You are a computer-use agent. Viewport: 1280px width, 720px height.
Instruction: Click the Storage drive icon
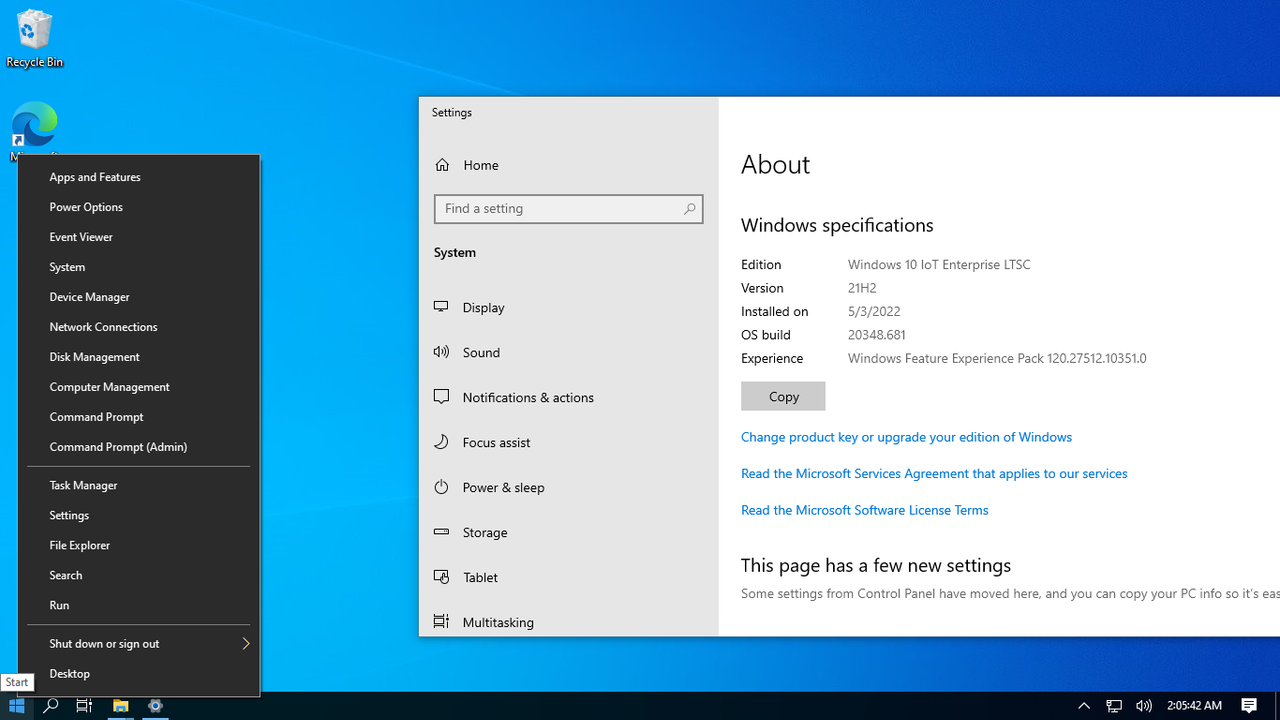pos(441,532)
